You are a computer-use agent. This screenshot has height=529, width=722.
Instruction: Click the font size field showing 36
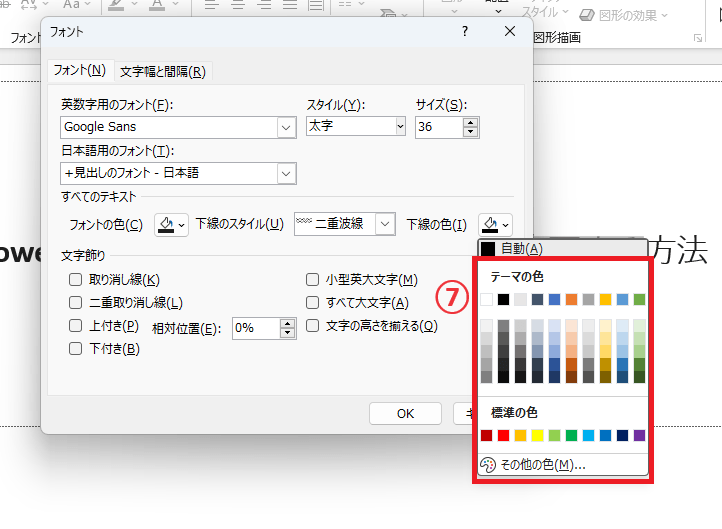[x=439, y=128]
